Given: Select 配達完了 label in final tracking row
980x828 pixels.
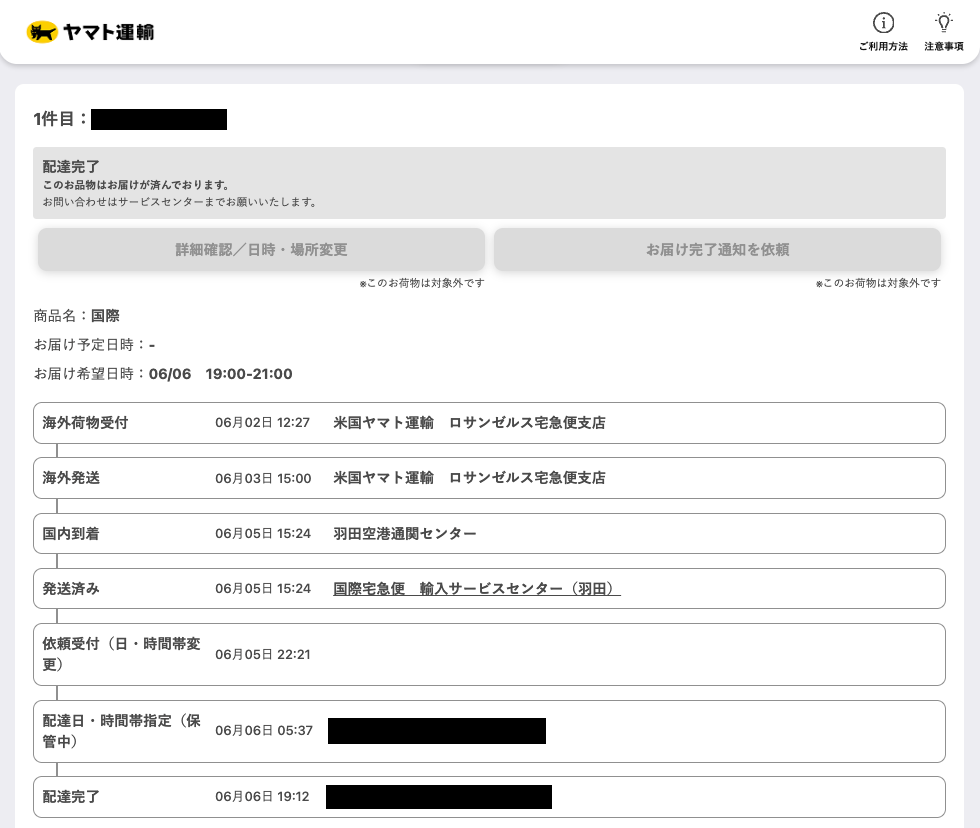Looking at the screenshot, I should tap(71, 797).
